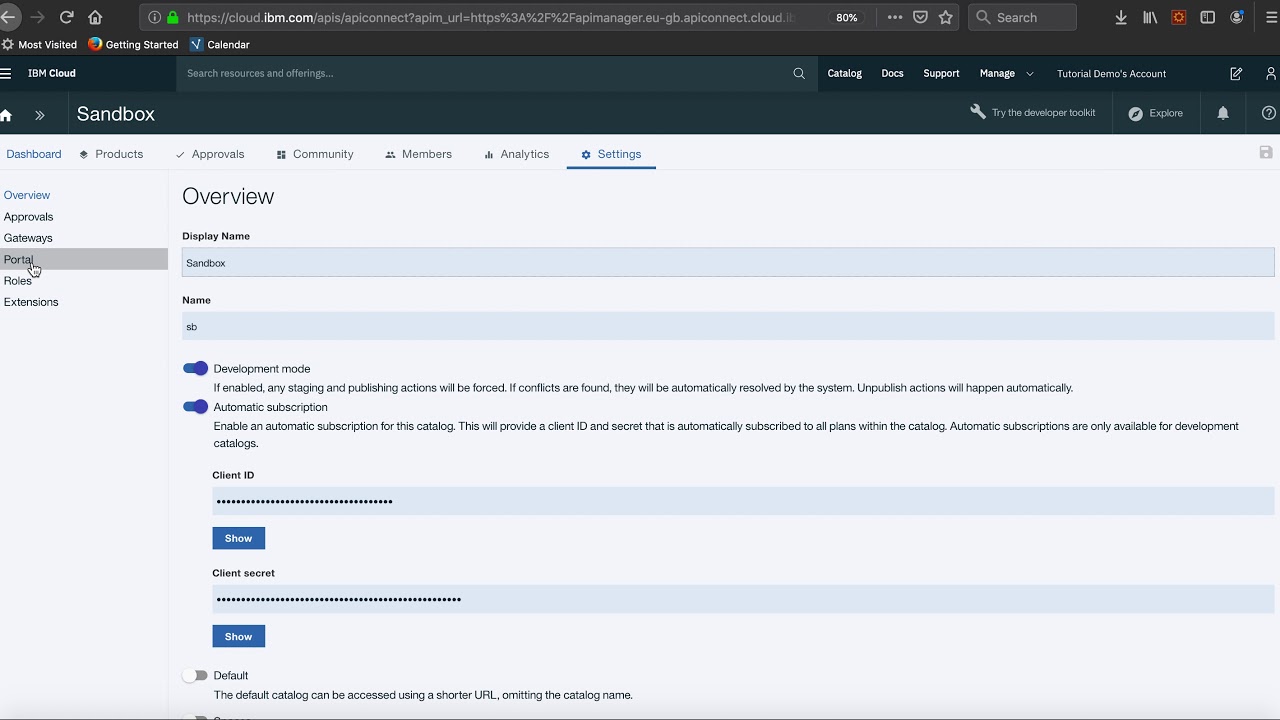
Task: Bookmark this page with the star
Action: pos(946,17)
